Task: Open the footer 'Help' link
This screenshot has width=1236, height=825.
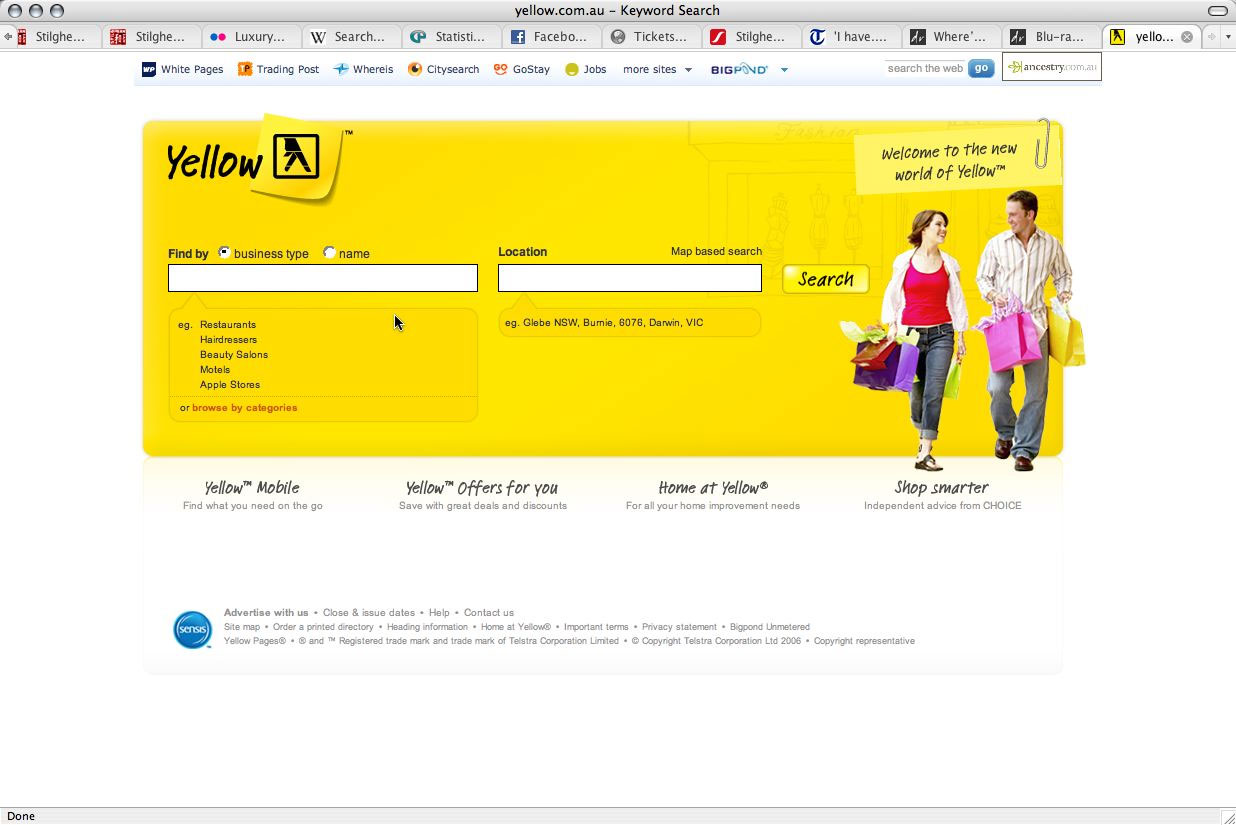Action: [439, 613]
